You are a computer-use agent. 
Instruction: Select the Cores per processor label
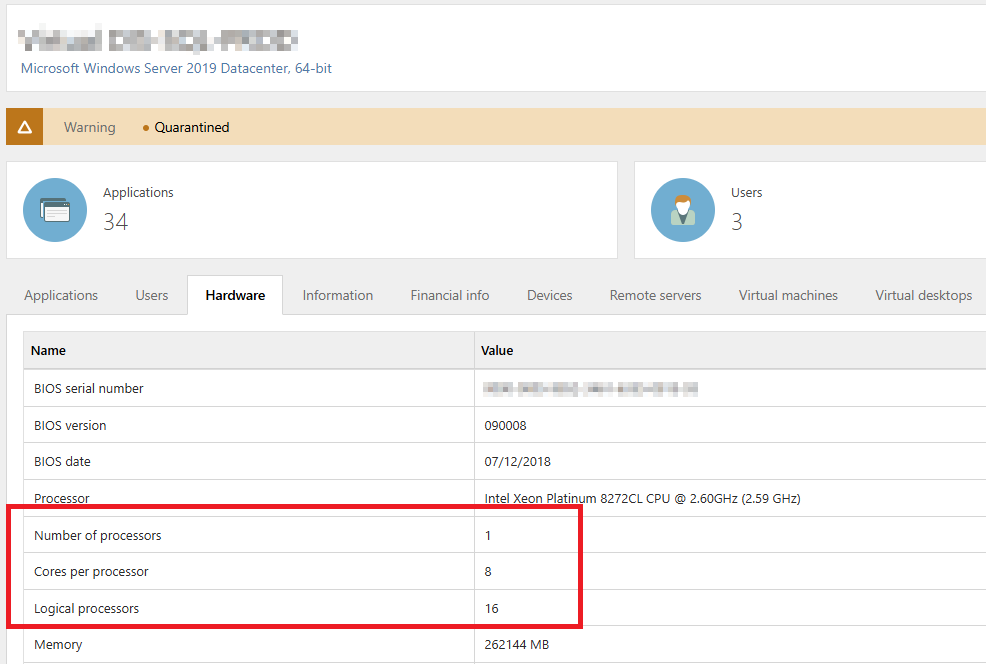pos(91,572)
